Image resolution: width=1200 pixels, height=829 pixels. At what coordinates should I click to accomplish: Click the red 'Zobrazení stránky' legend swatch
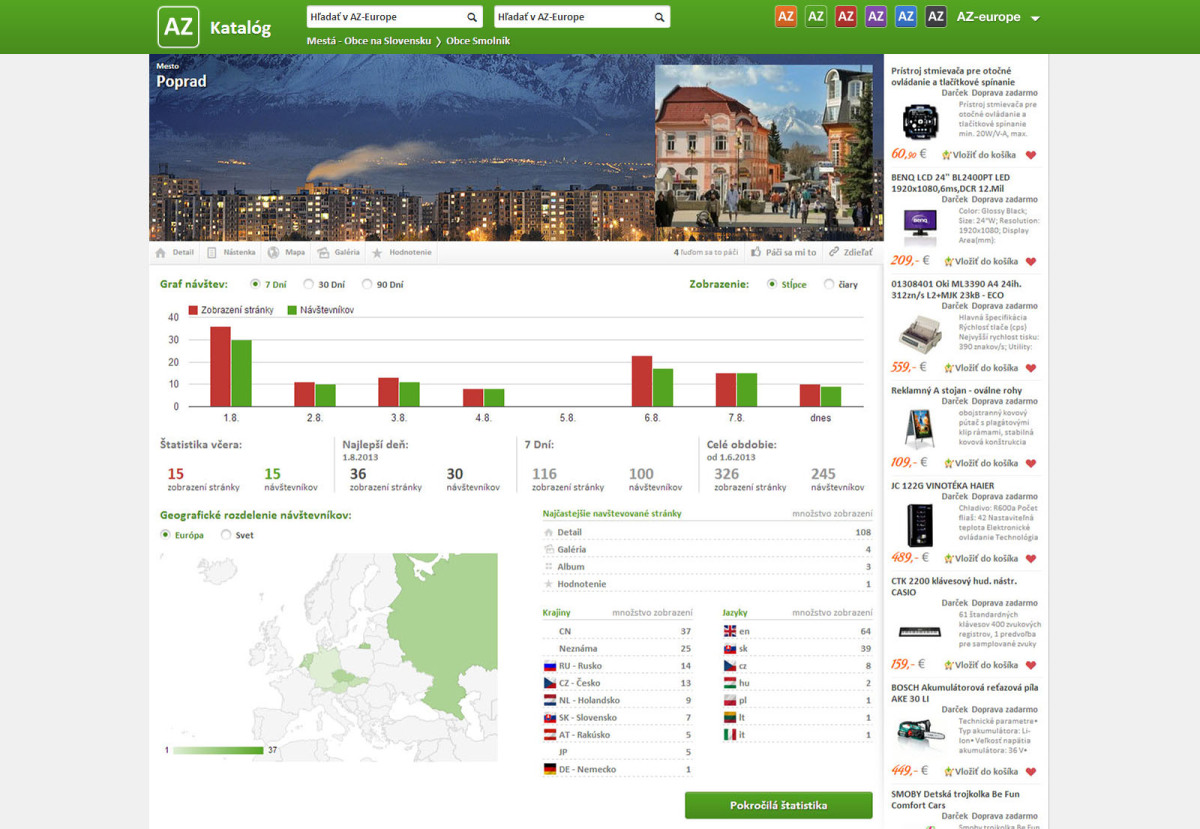194,310
